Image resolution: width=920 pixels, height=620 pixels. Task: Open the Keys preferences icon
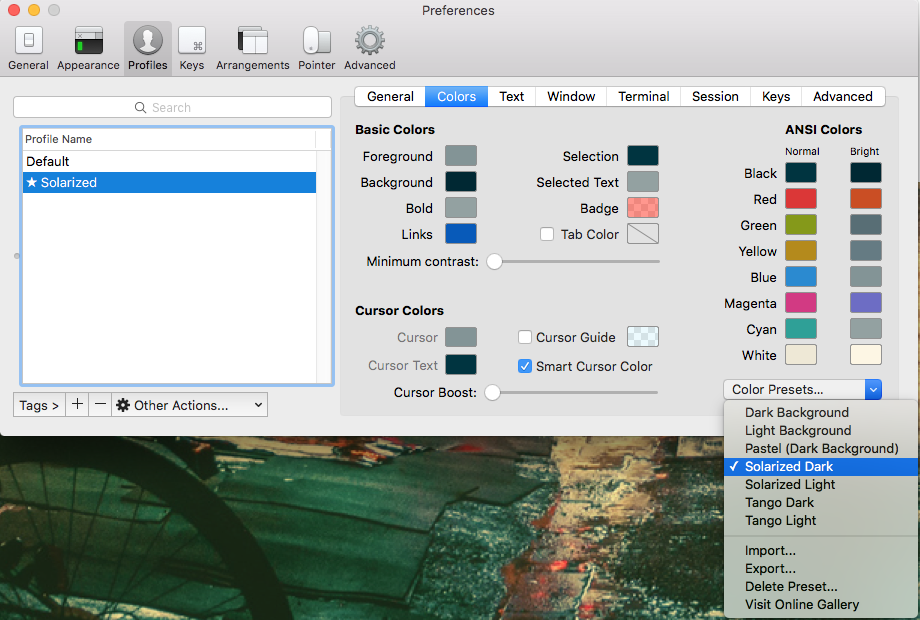192,41
